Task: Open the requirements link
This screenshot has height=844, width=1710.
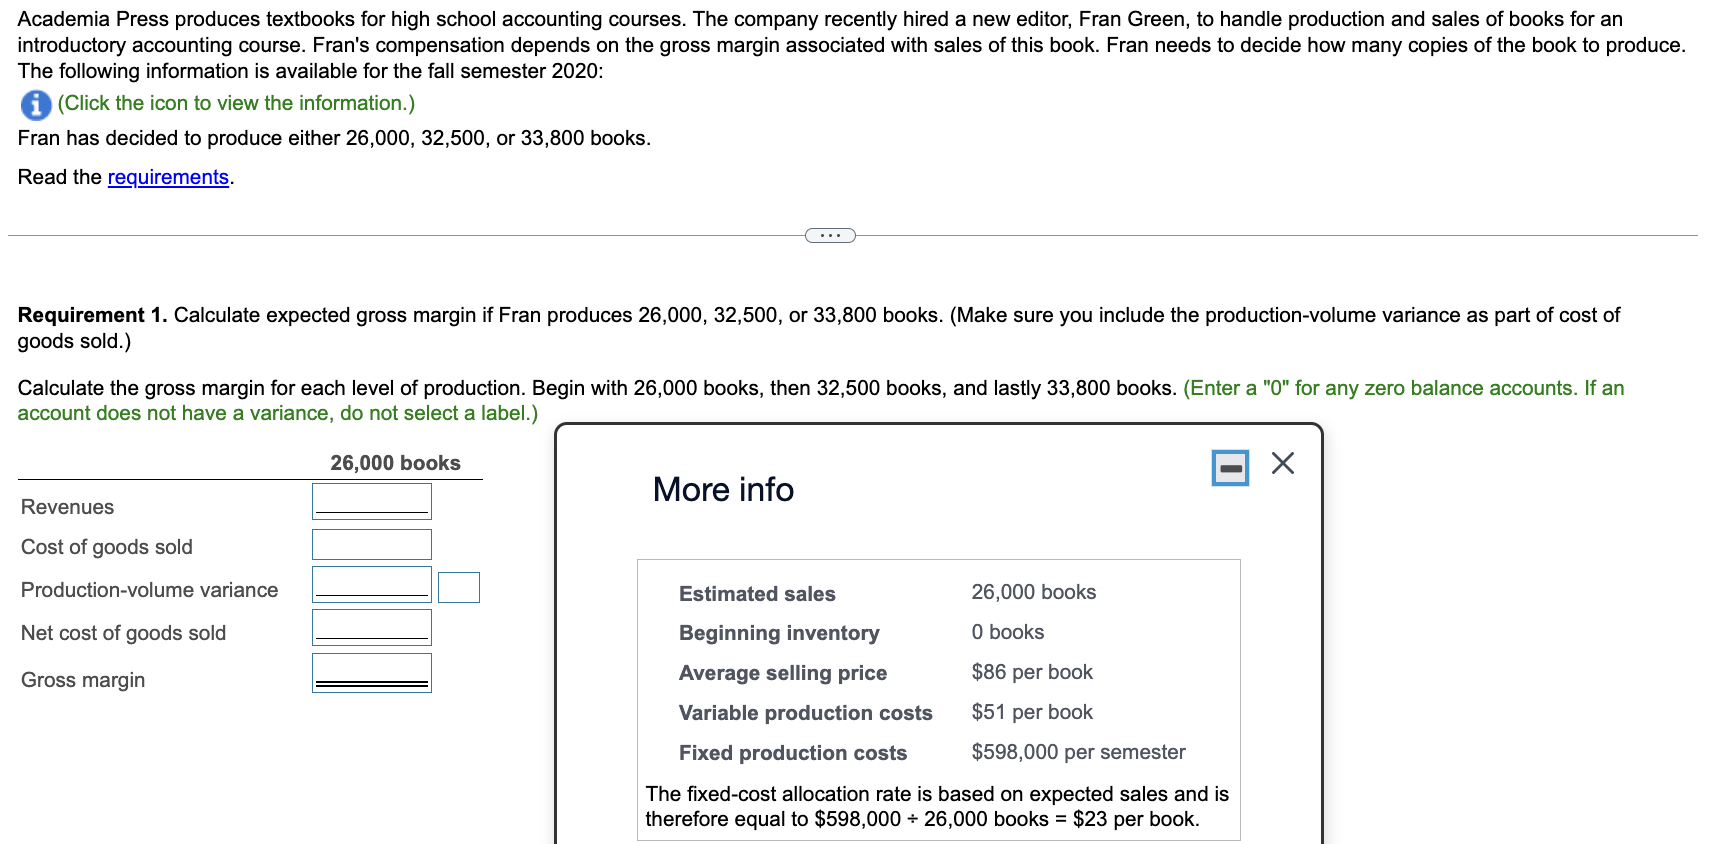Action: (167, 177)
